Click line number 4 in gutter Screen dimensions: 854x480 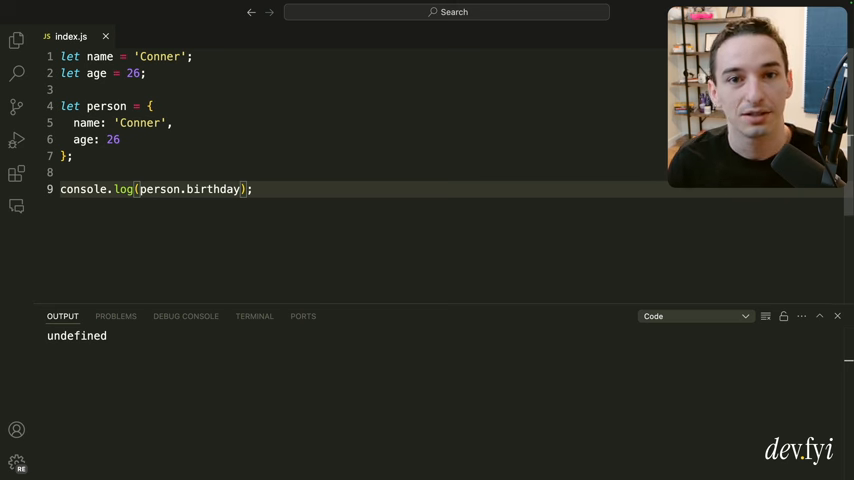pyautogui.click(x=50, y=106)
